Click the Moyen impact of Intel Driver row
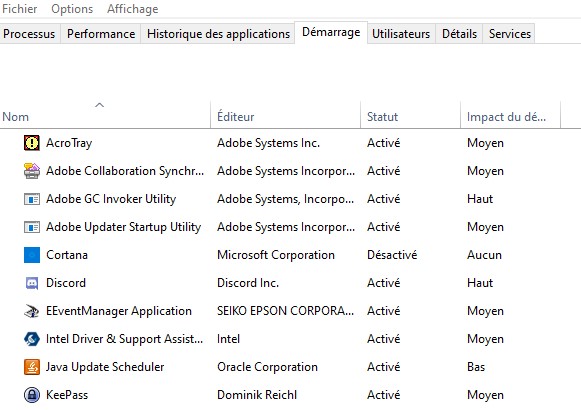 (x=485, y=339)
